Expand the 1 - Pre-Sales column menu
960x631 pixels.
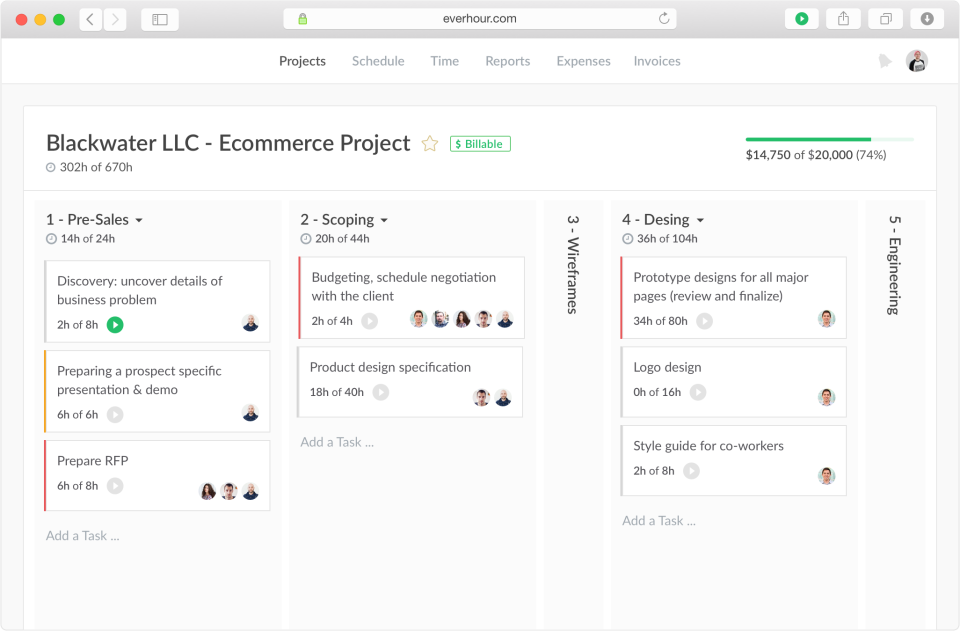[139, 220]
